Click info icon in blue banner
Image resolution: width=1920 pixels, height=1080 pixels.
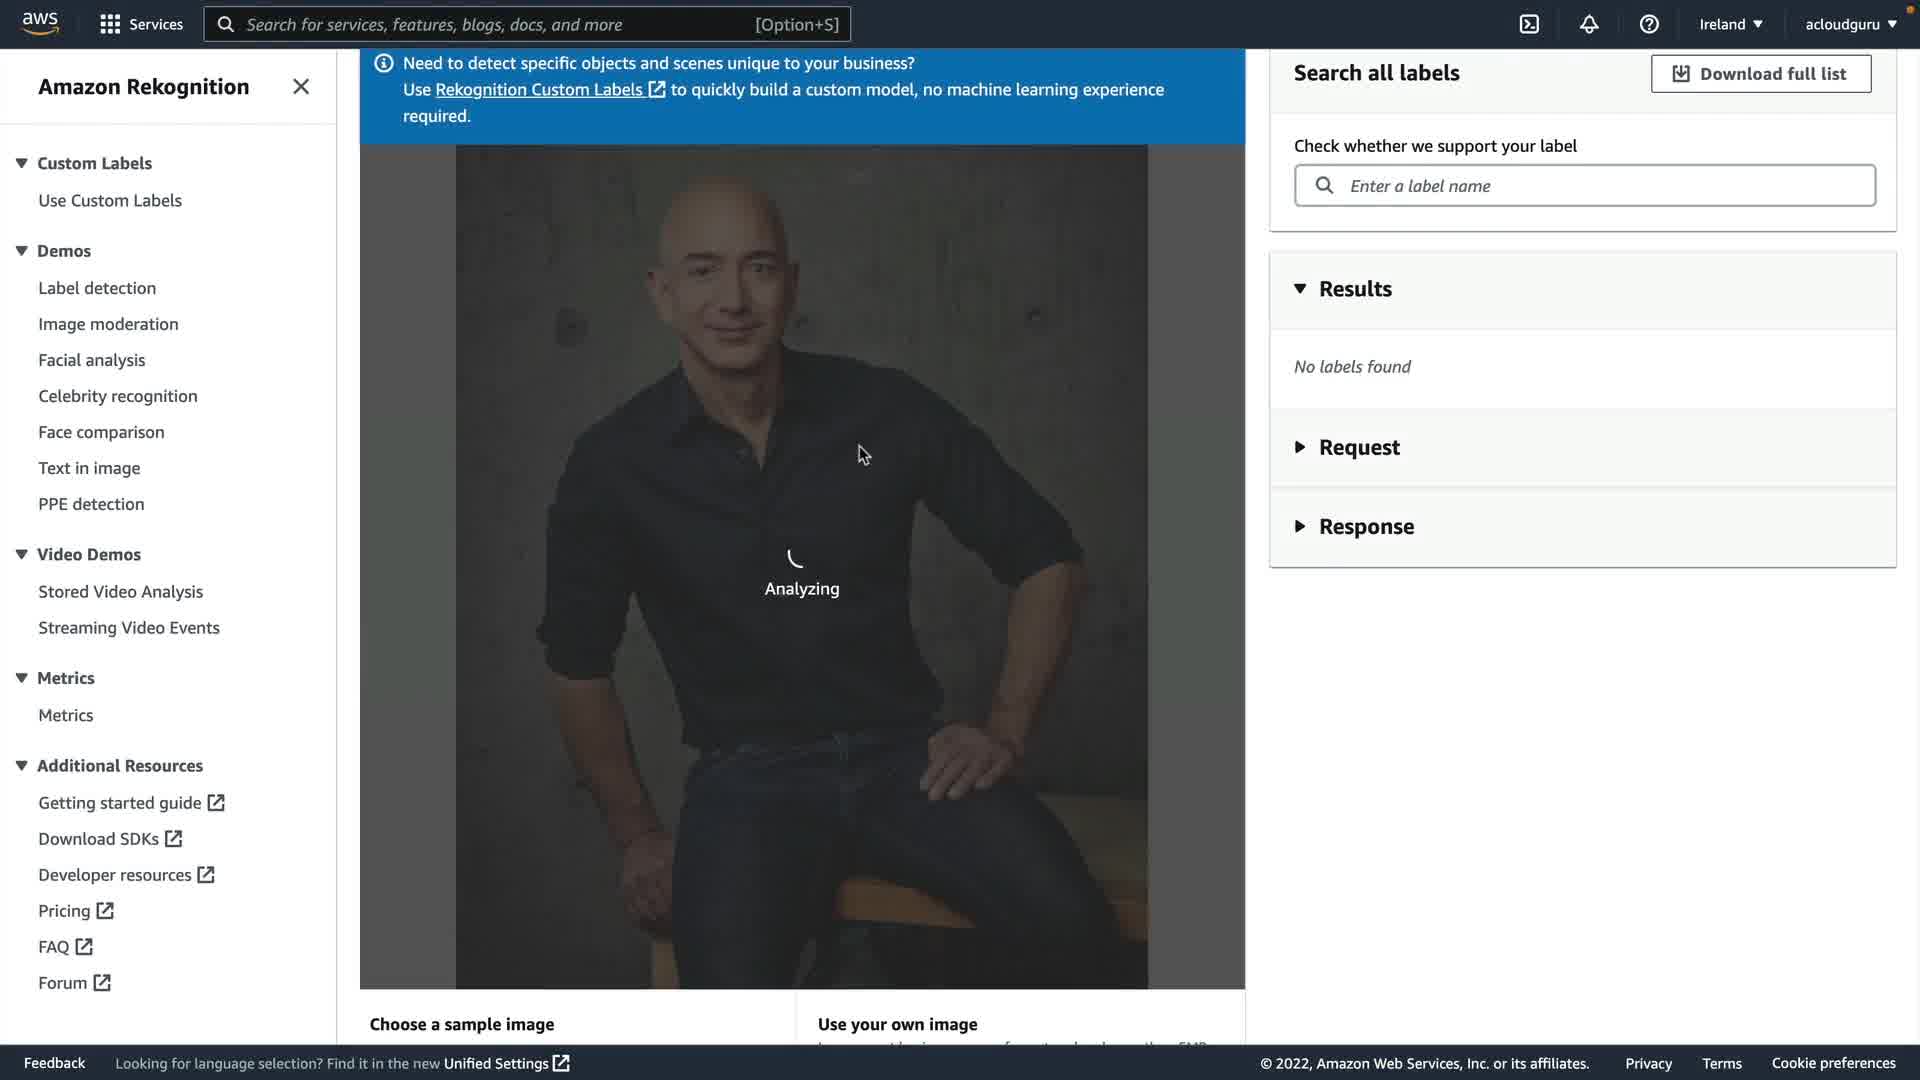384,63
